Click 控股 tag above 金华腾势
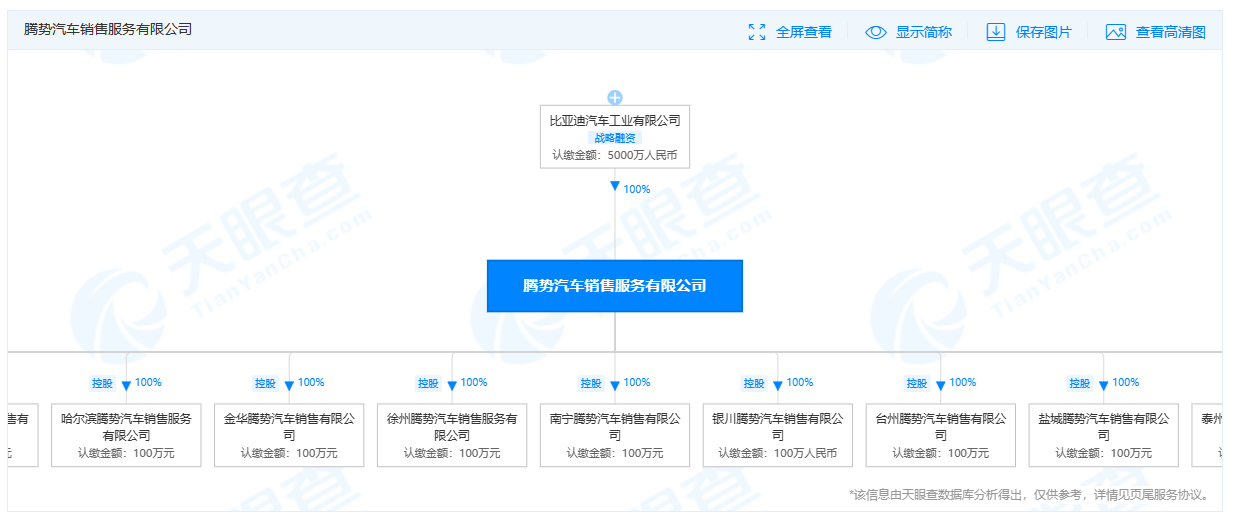1235x522 pixels. pyautogui.click(x=265, y=383)
